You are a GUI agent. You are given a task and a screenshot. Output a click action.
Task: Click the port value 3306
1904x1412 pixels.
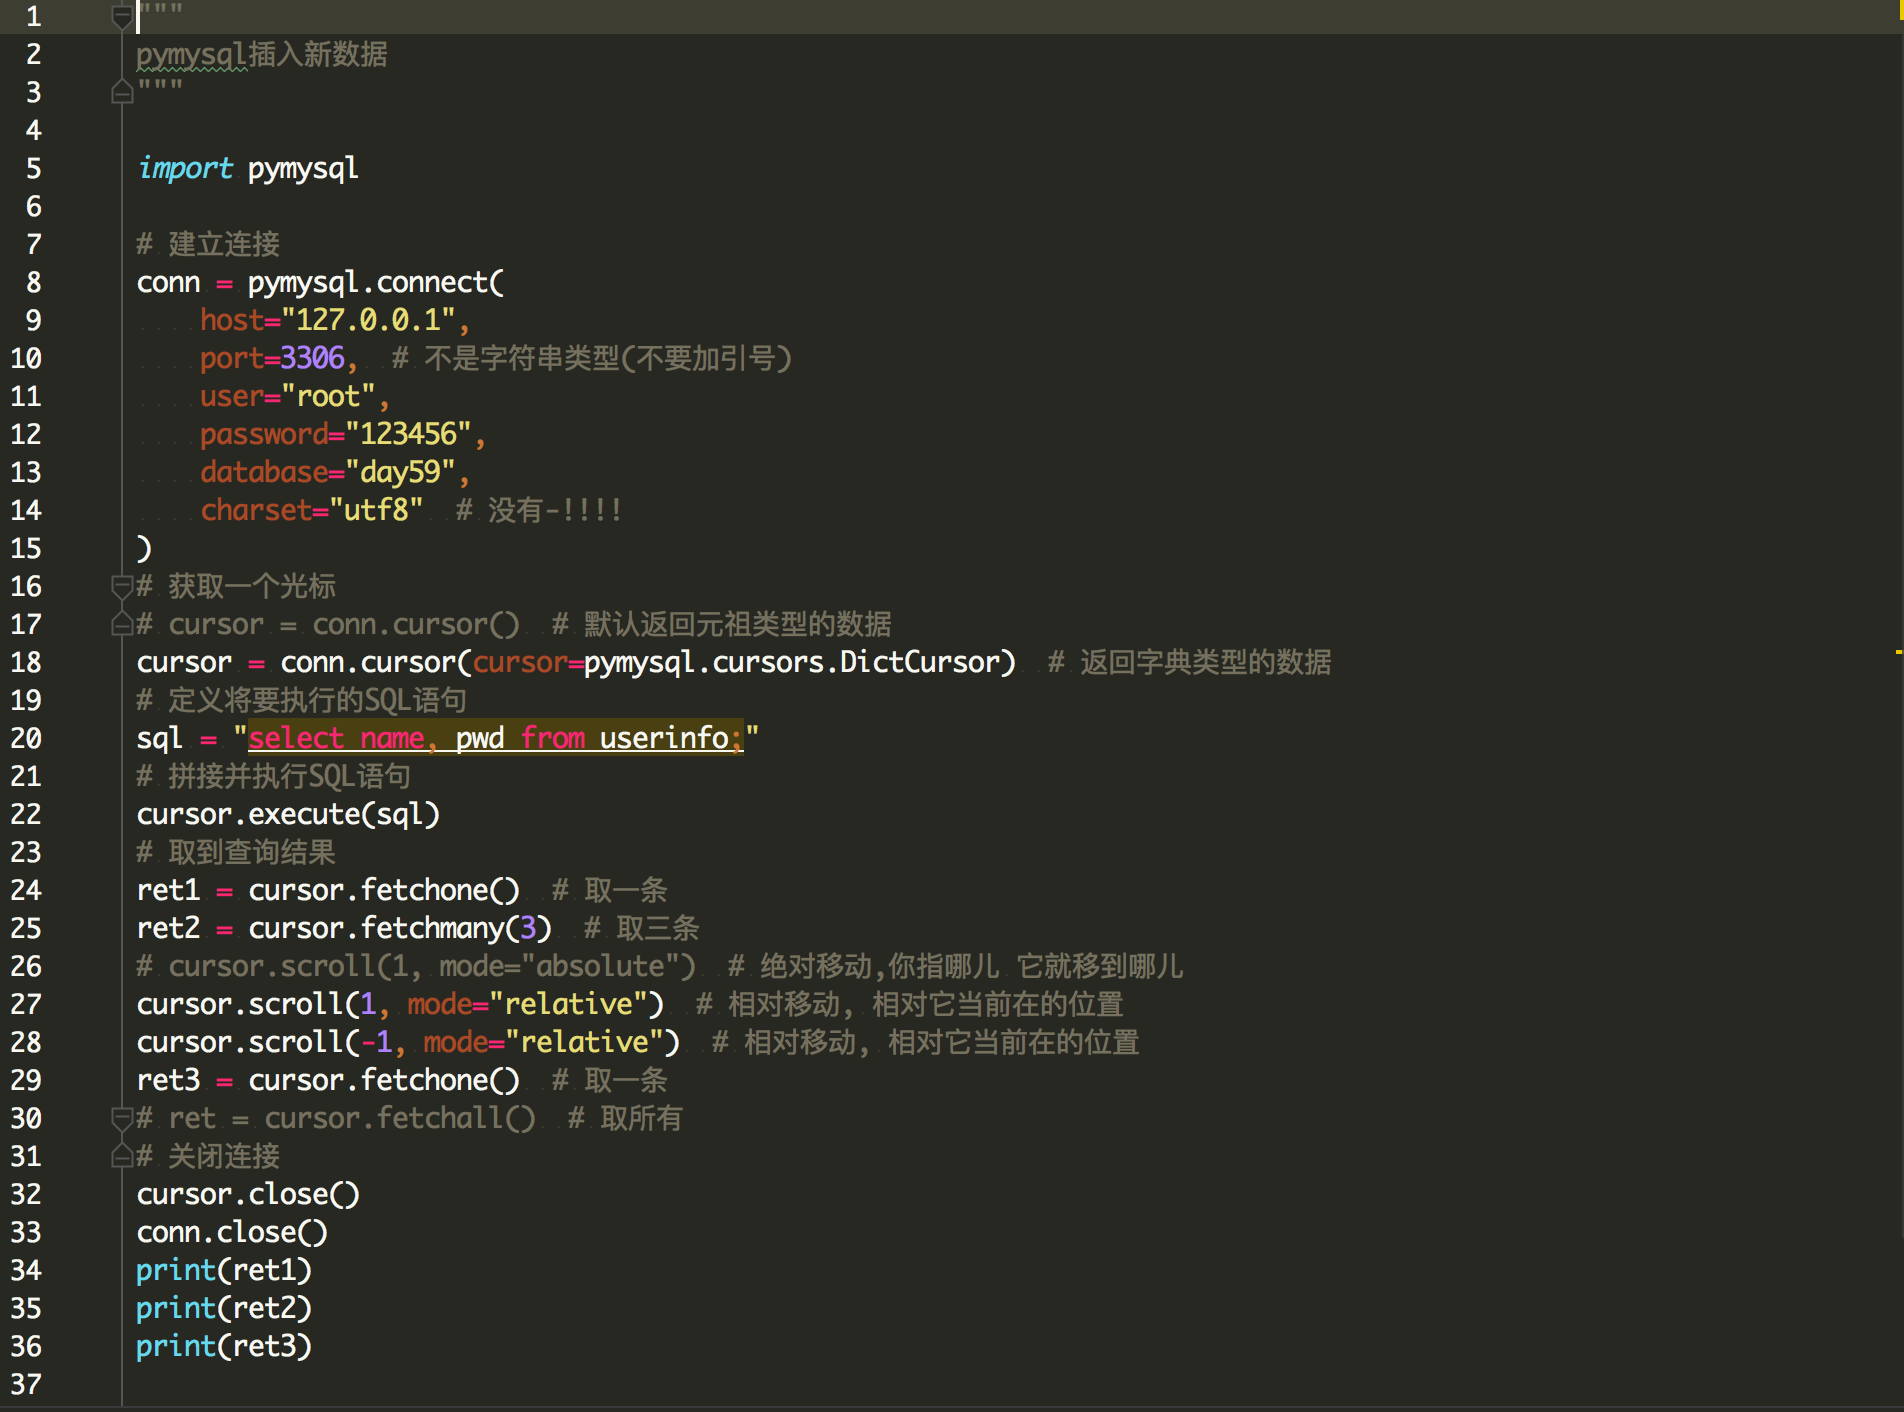tap(312, 359)
